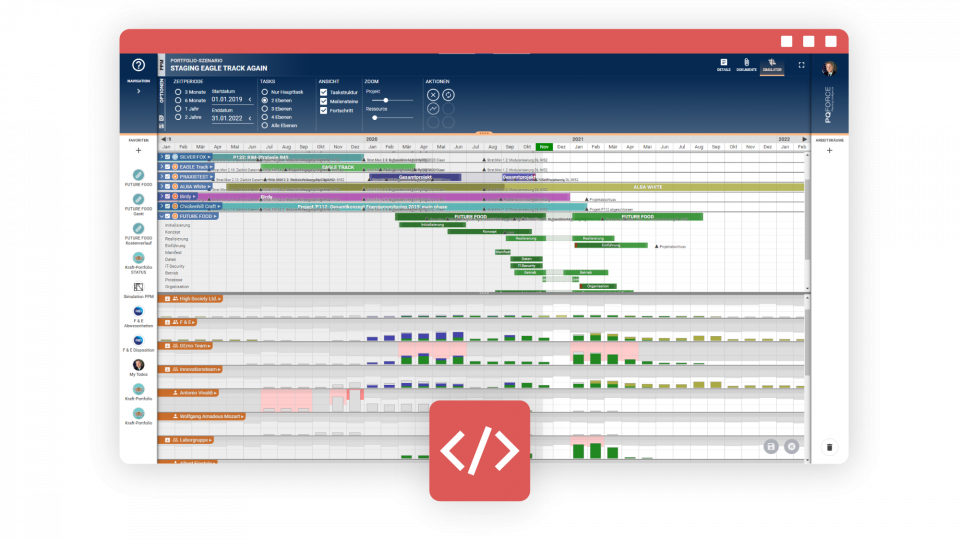Click the line-chart action icon under Aktionen

point(433,109)
